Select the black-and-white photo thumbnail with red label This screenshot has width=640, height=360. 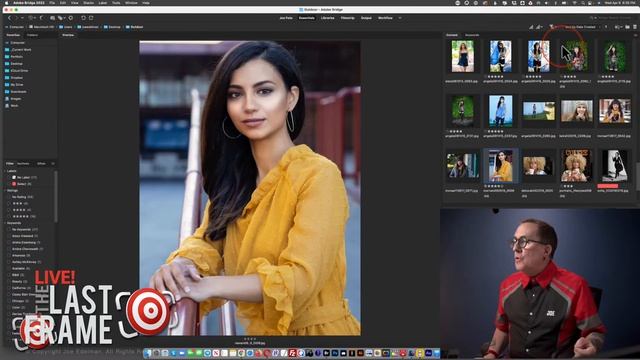614,166
